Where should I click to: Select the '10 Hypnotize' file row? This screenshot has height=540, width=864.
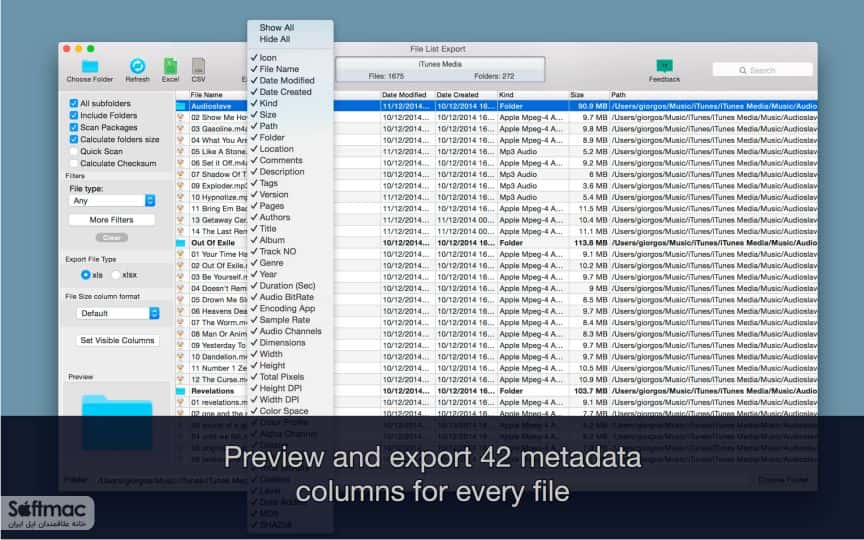point(496,197)
